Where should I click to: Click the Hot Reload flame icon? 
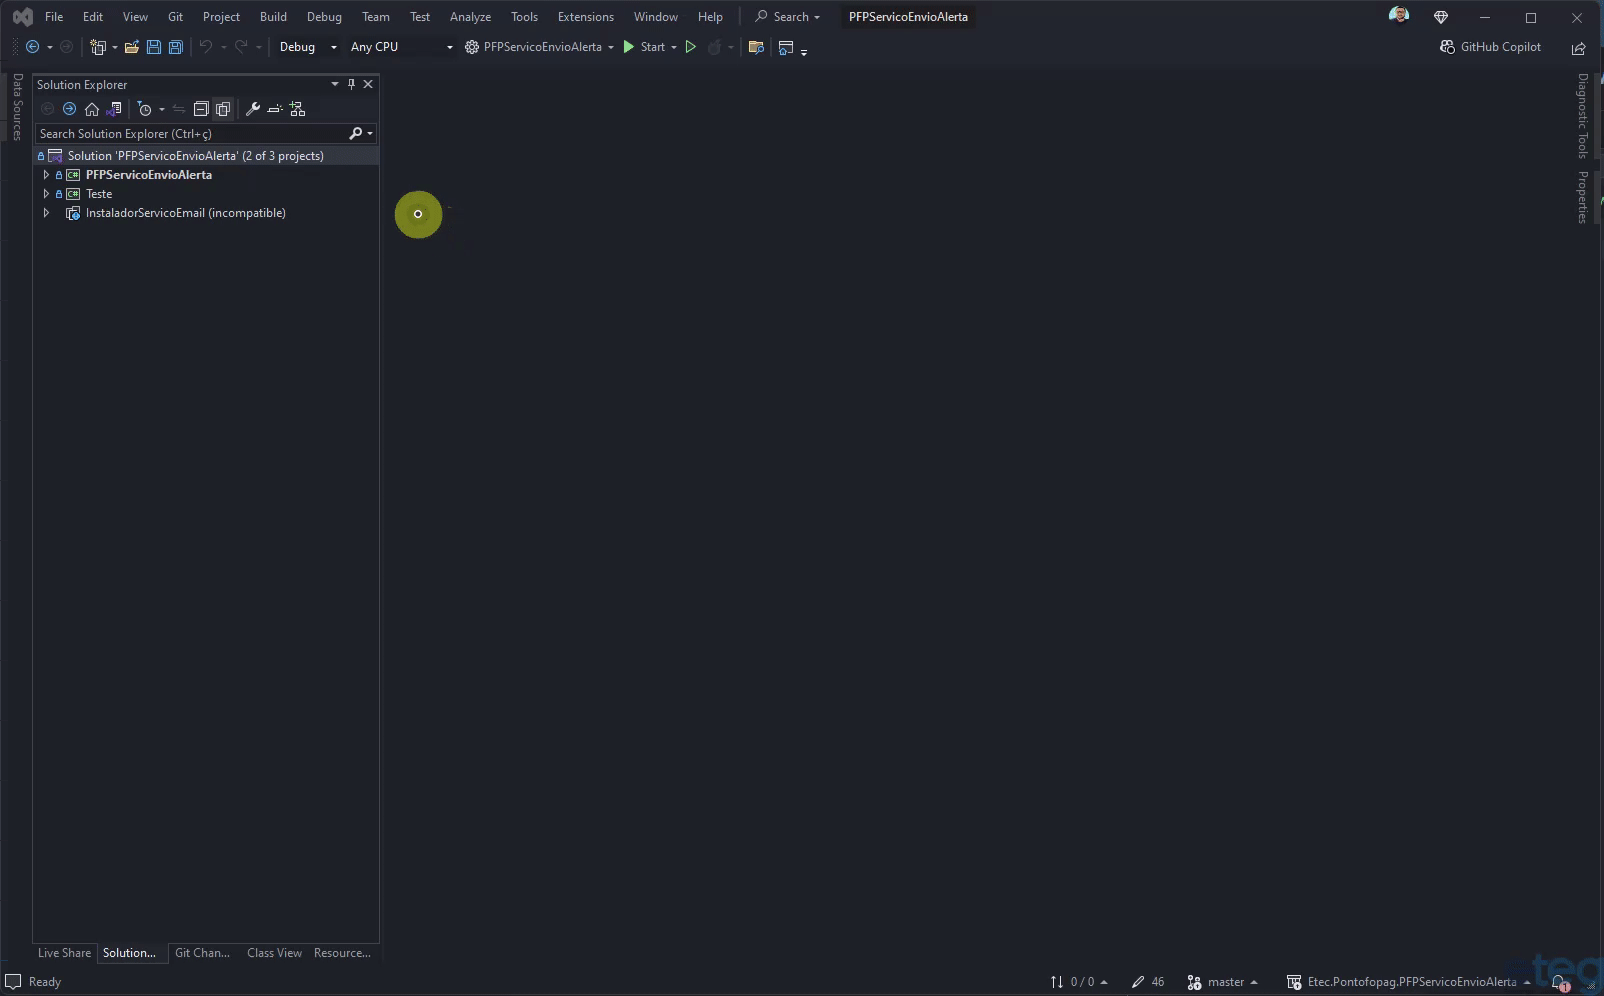pos(714,47)
